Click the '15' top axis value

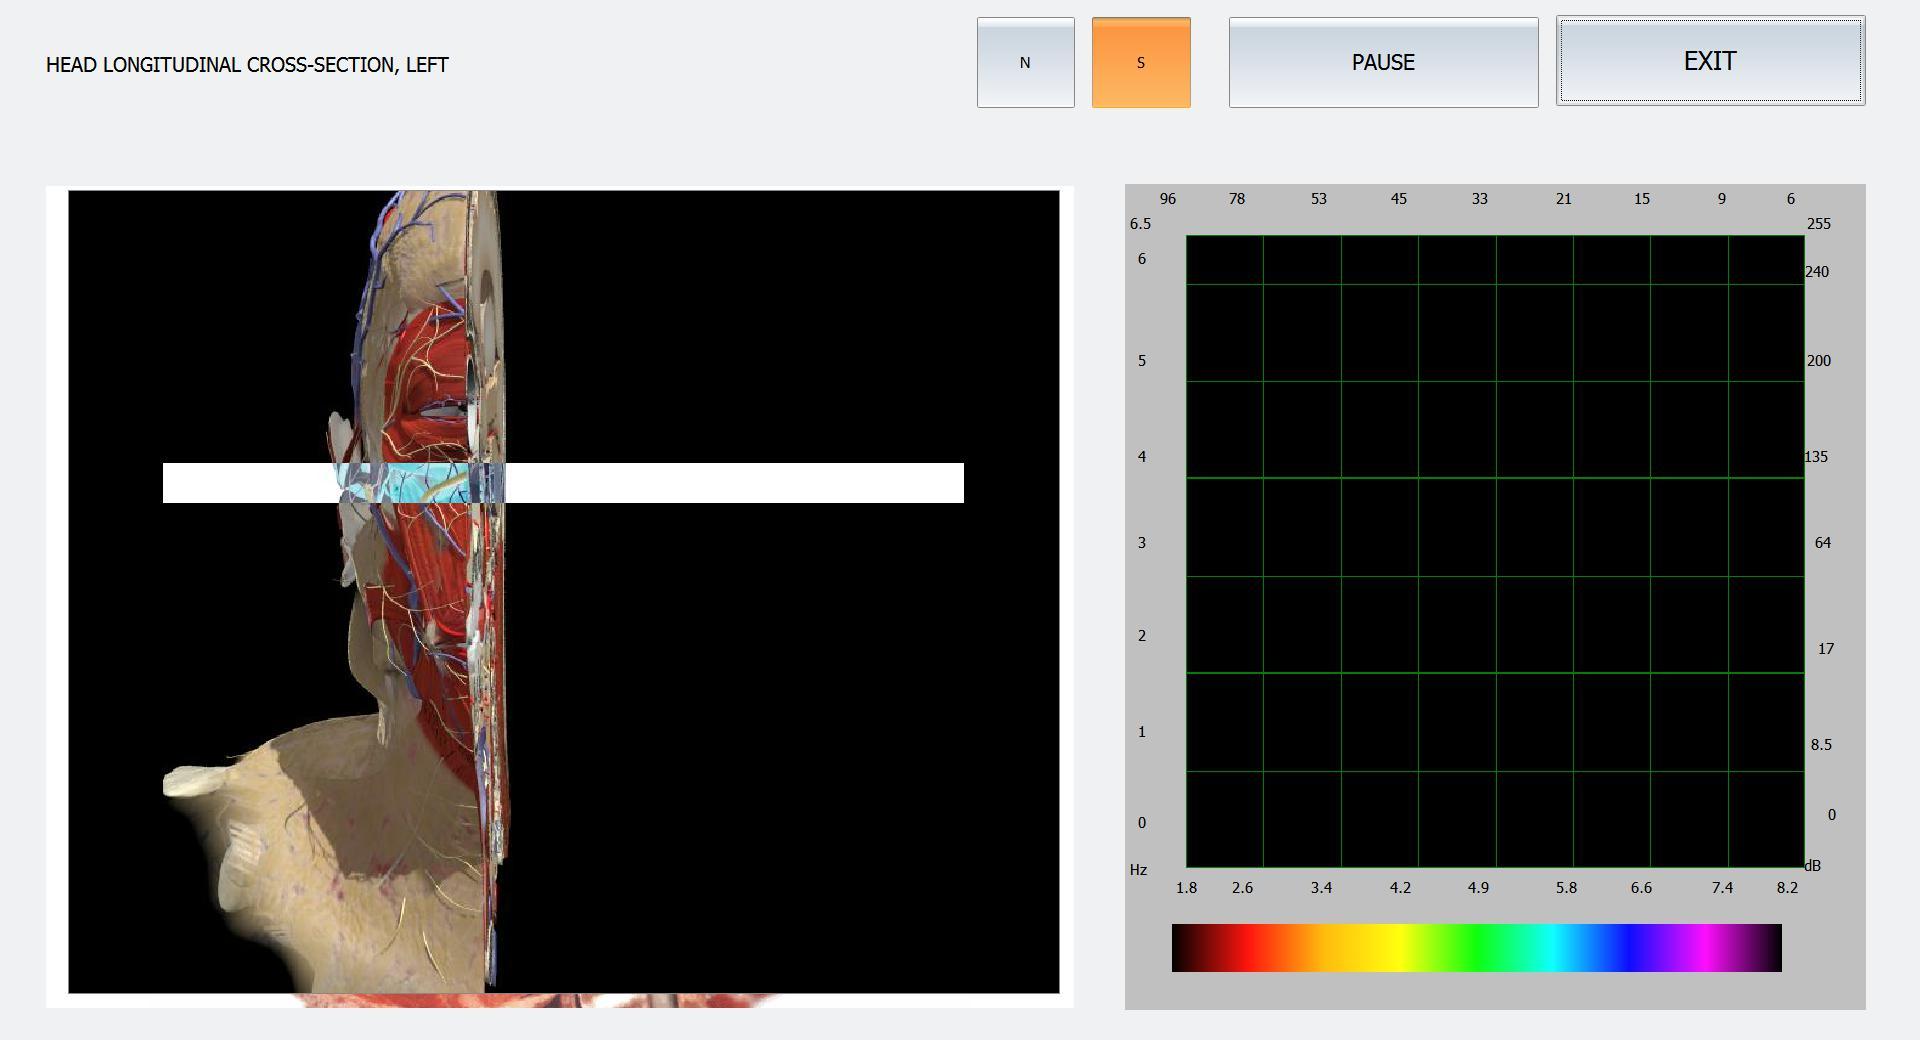pyautogui.click(x=1642, y=199)
